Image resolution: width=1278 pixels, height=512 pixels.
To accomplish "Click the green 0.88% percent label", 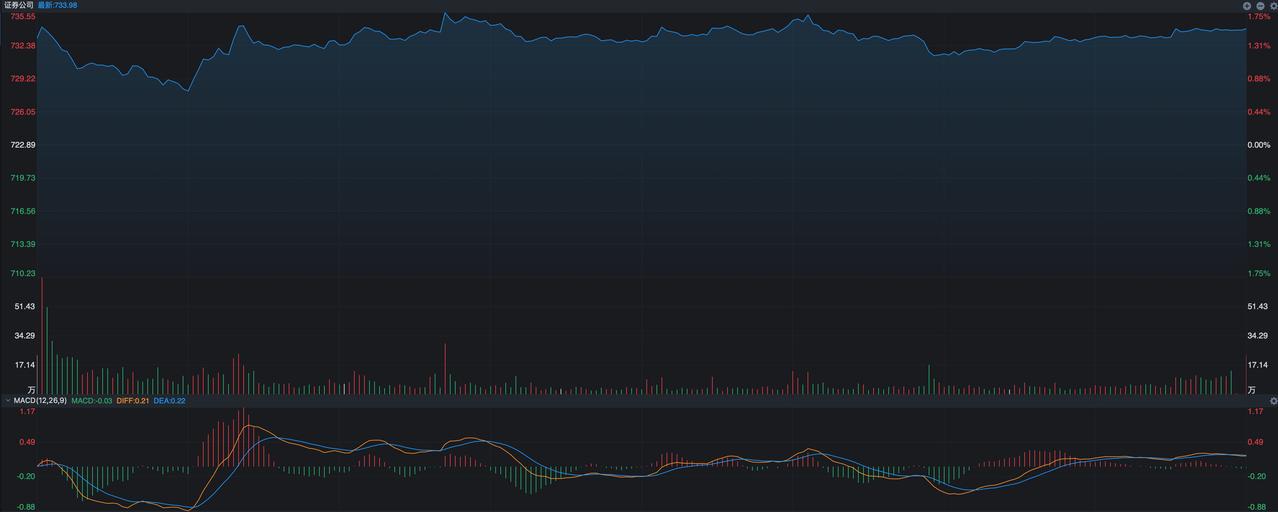I will [1258, 211].
